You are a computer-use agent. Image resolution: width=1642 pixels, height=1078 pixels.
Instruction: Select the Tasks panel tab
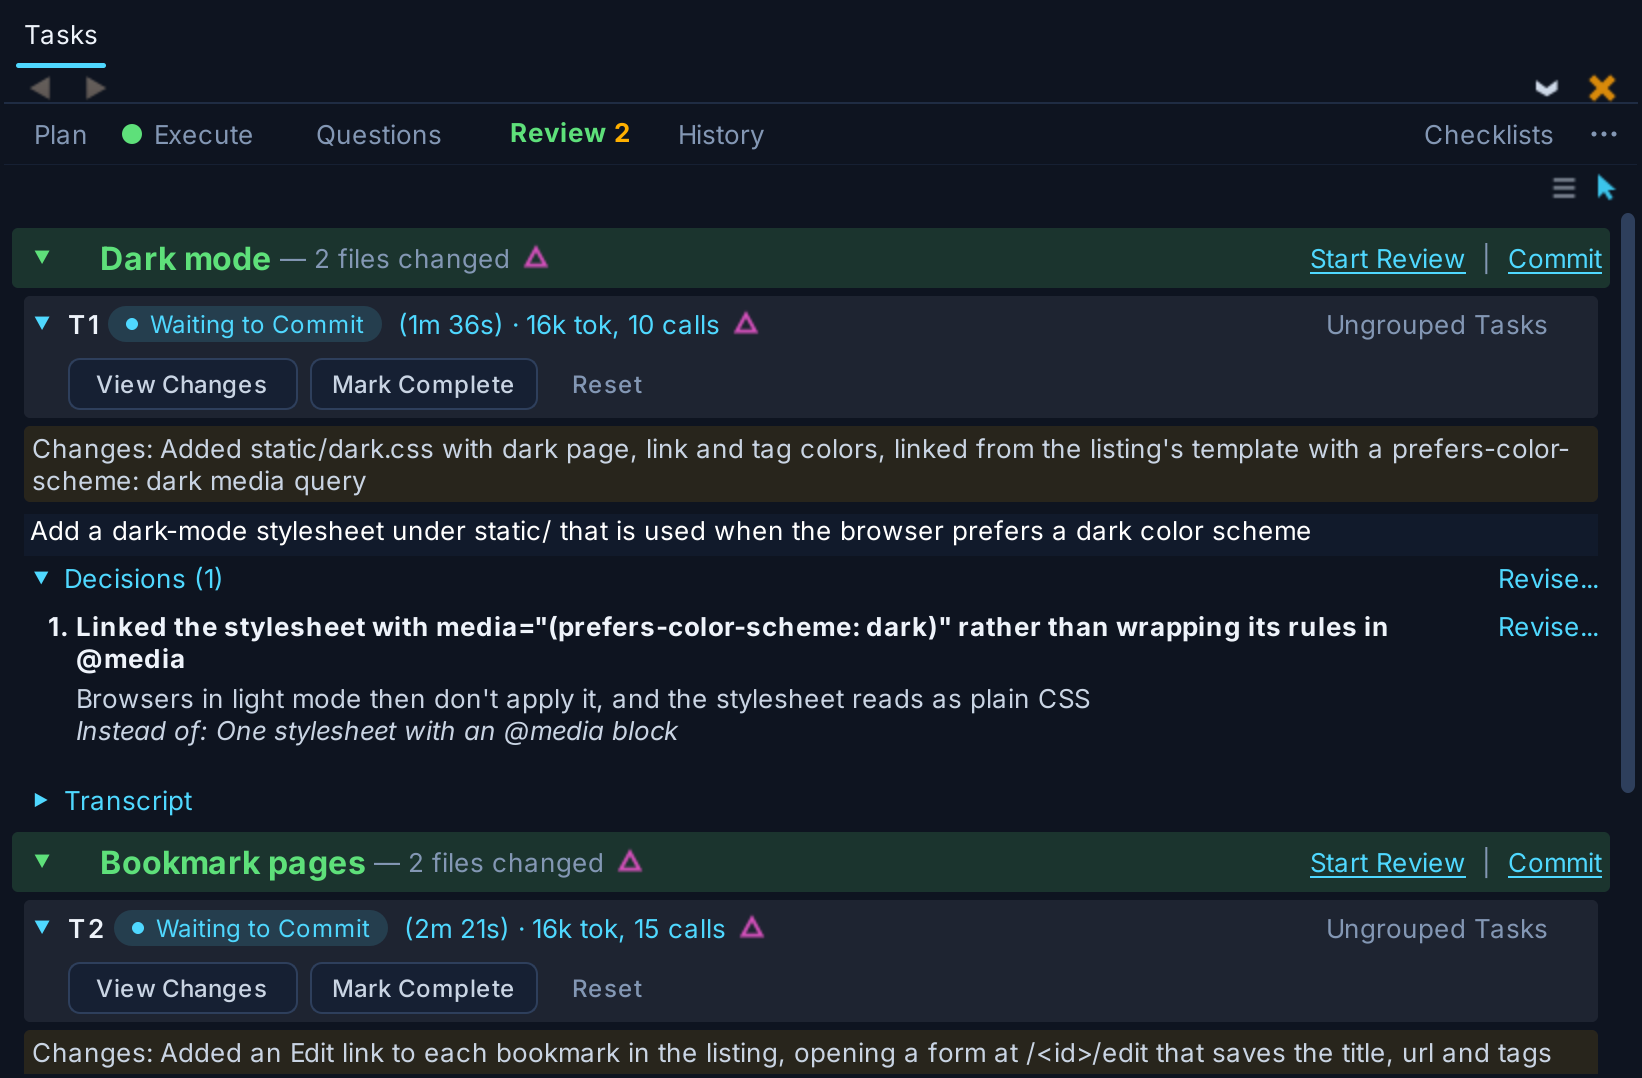coord(61,36)
